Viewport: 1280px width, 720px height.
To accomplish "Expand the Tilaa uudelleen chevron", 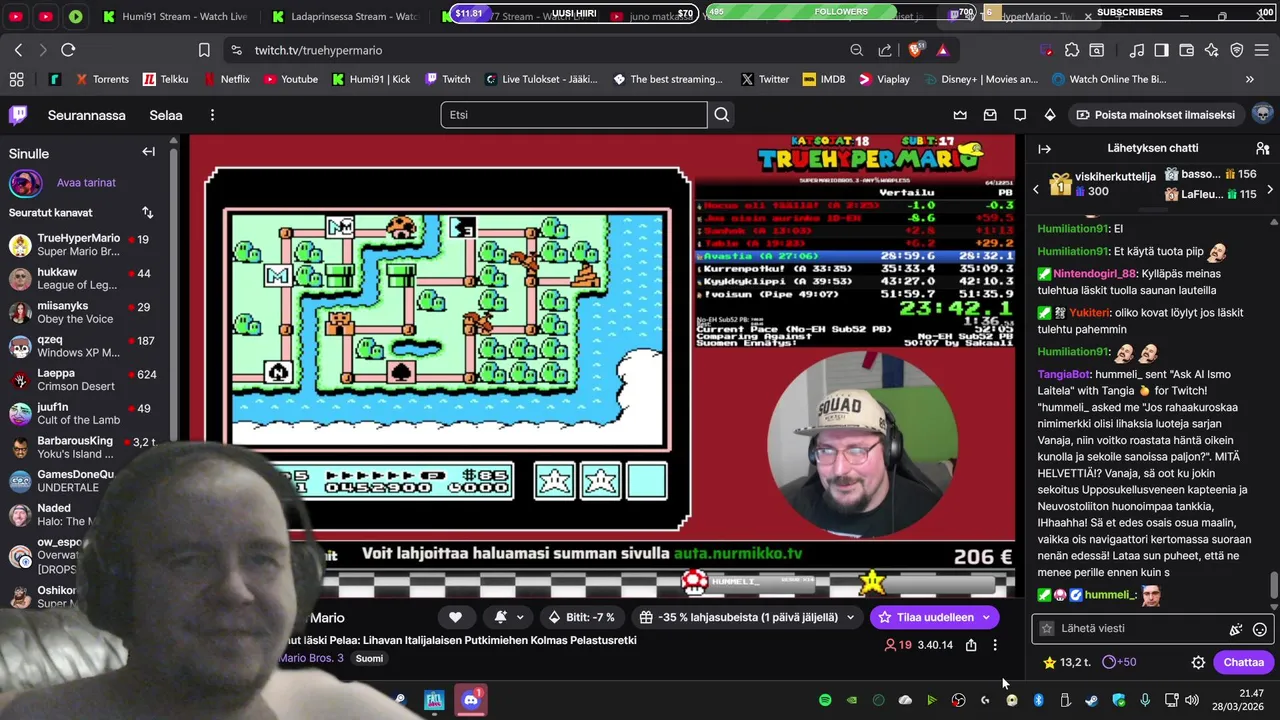I will pos(986,617).
